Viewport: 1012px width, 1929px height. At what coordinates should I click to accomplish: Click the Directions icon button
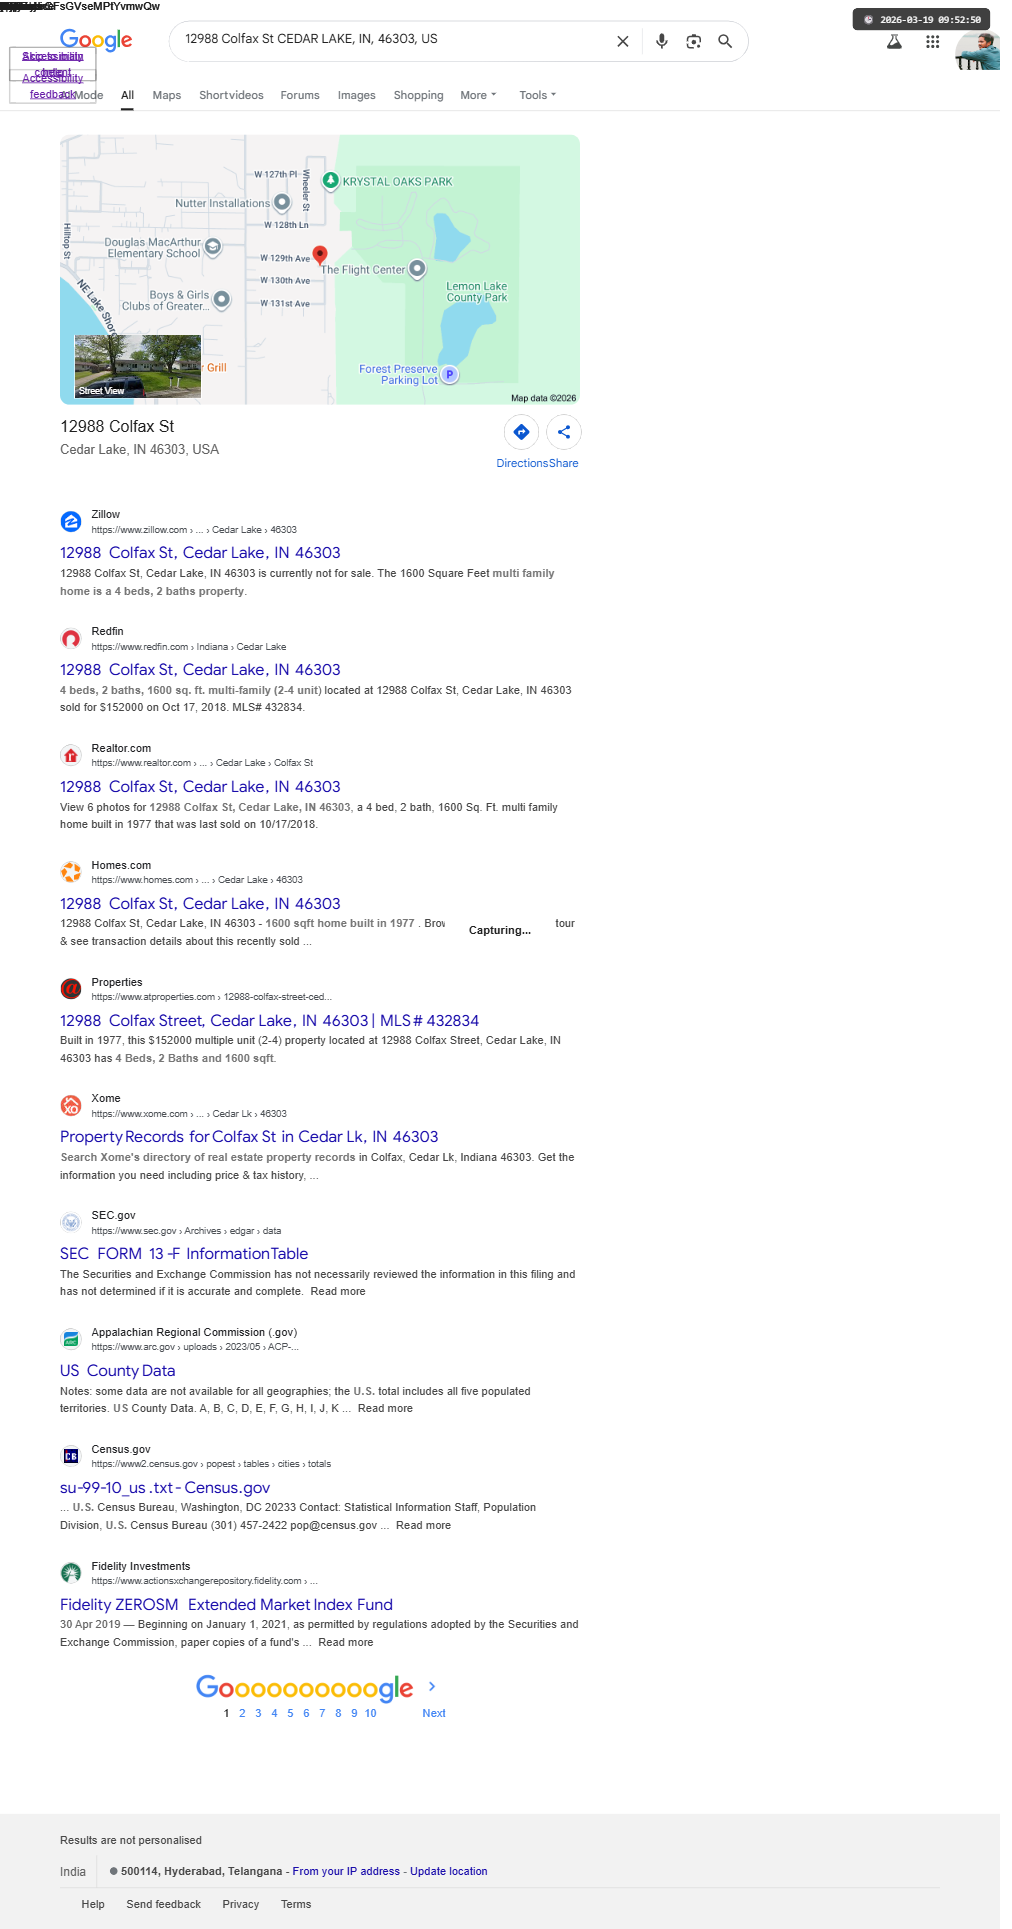click(x=521, y=432)
